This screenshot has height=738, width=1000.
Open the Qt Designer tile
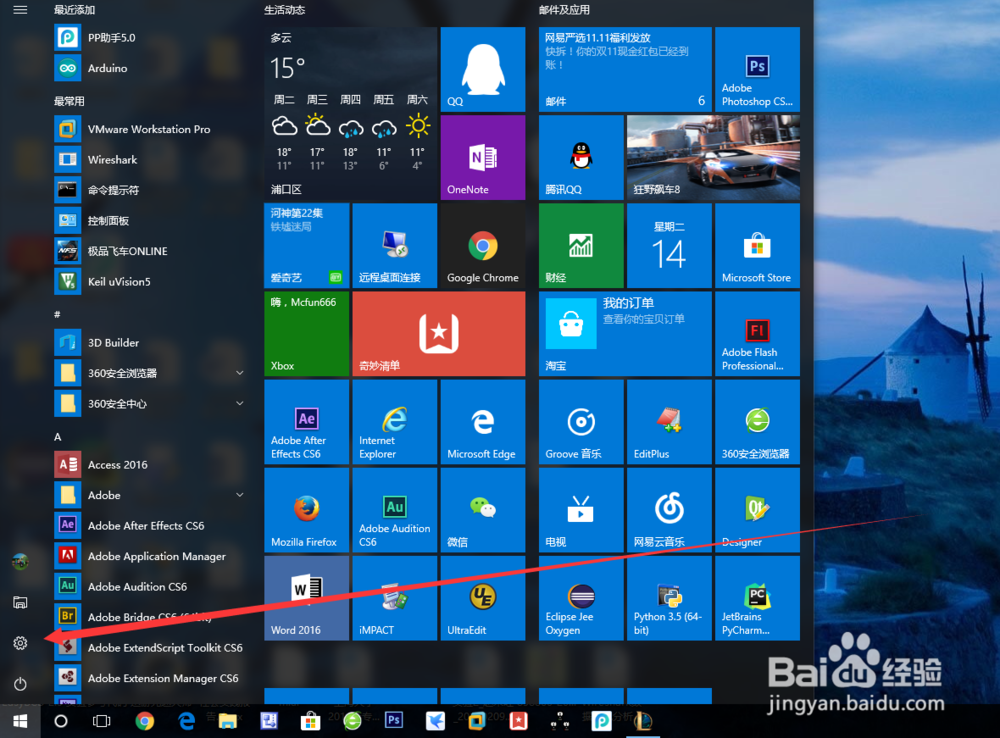click(757, 510)
